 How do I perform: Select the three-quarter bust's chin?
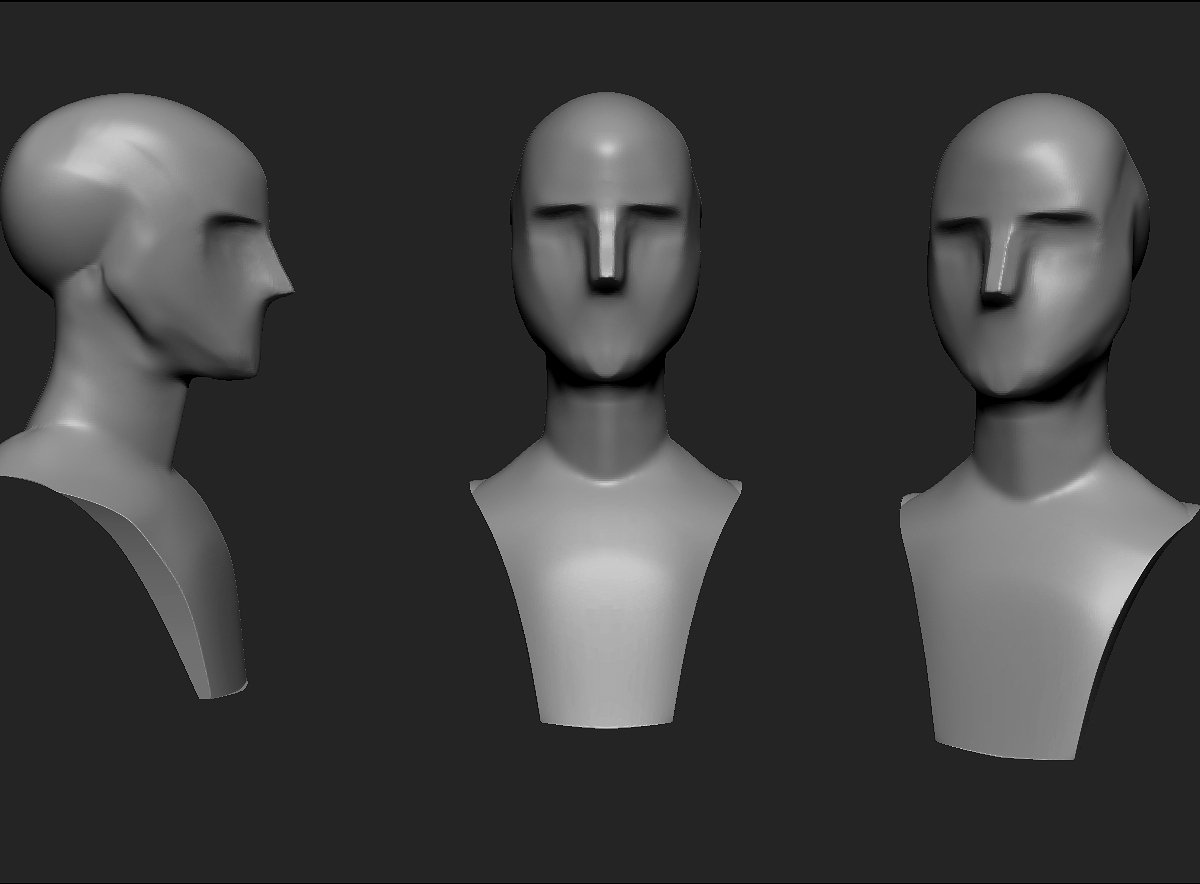[1008, 380]
